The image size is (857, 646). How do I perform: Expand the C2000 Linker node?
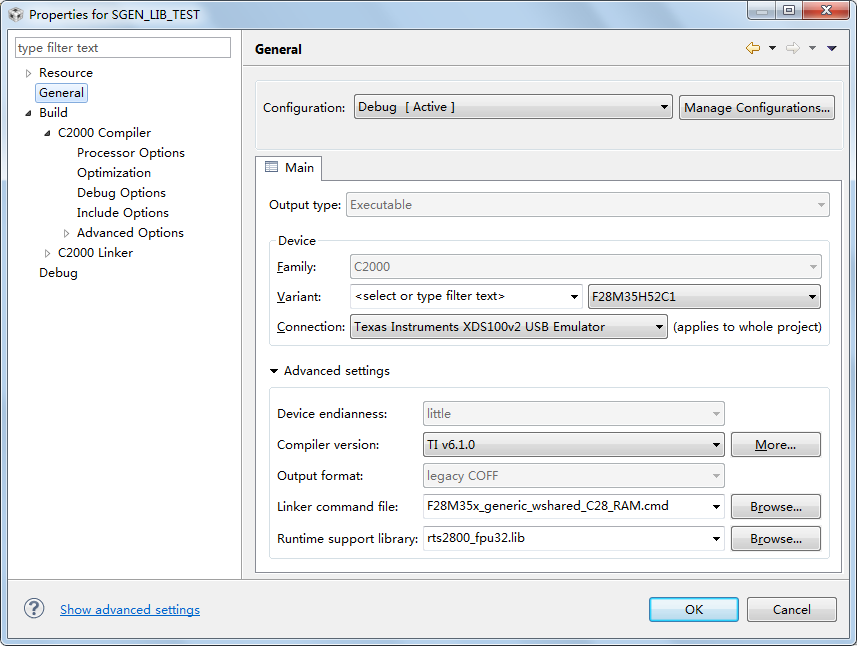coord(47,253)
